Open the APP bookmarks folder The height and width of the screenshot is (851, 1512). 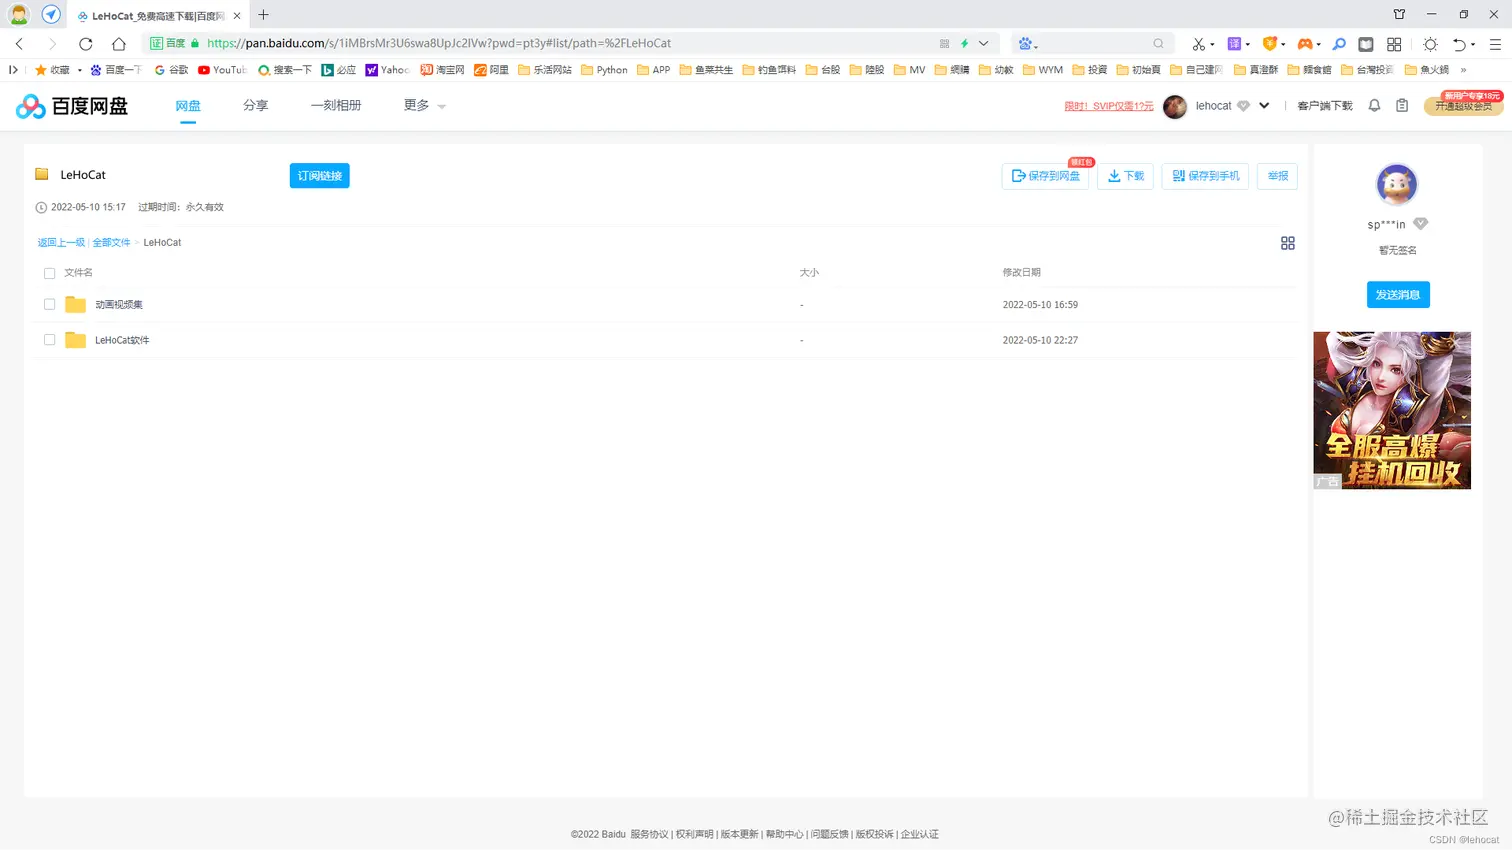click(x=654, y=70)
